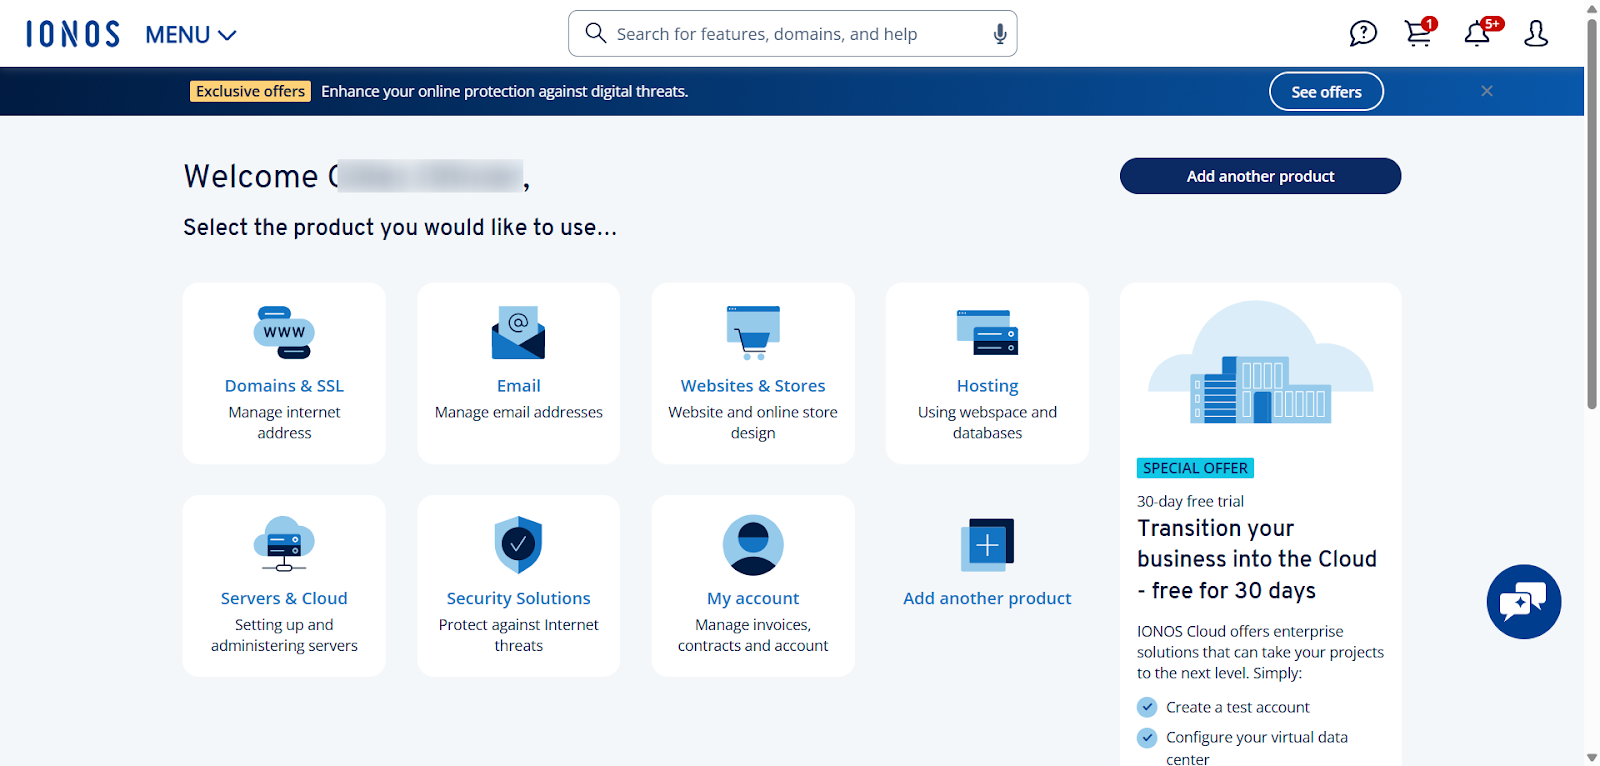Open the Add another product link in grid
1600x766 pixels.
[987, 598]
